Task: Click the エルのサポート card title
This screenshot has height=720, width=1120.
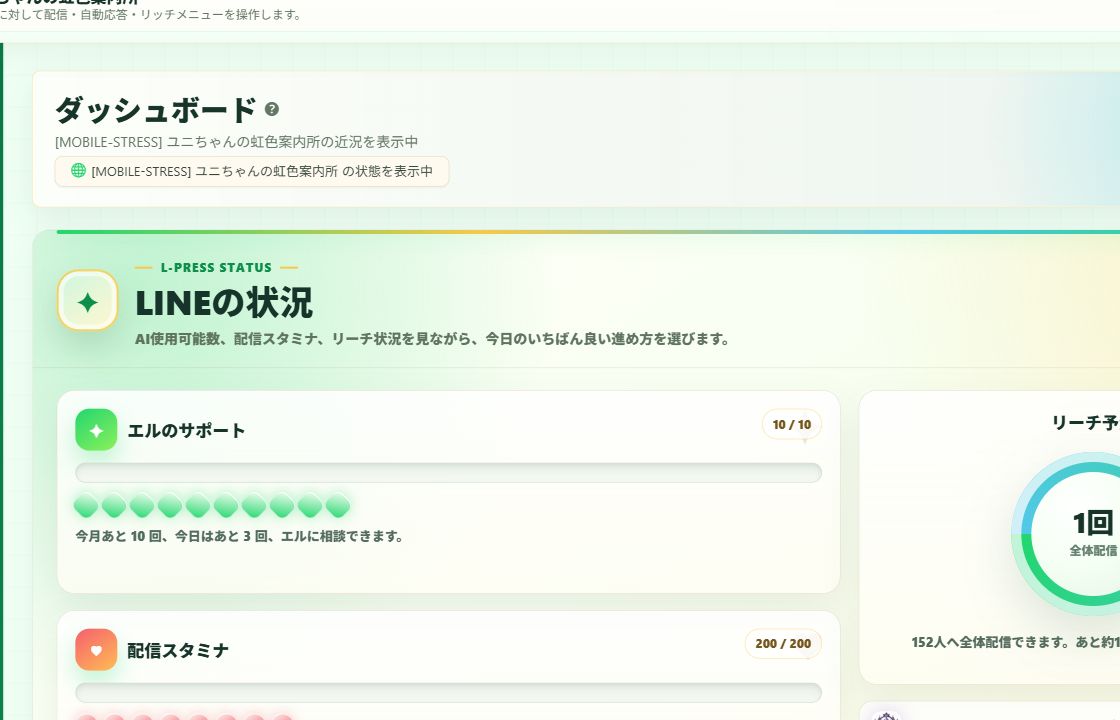Action: 186,431
